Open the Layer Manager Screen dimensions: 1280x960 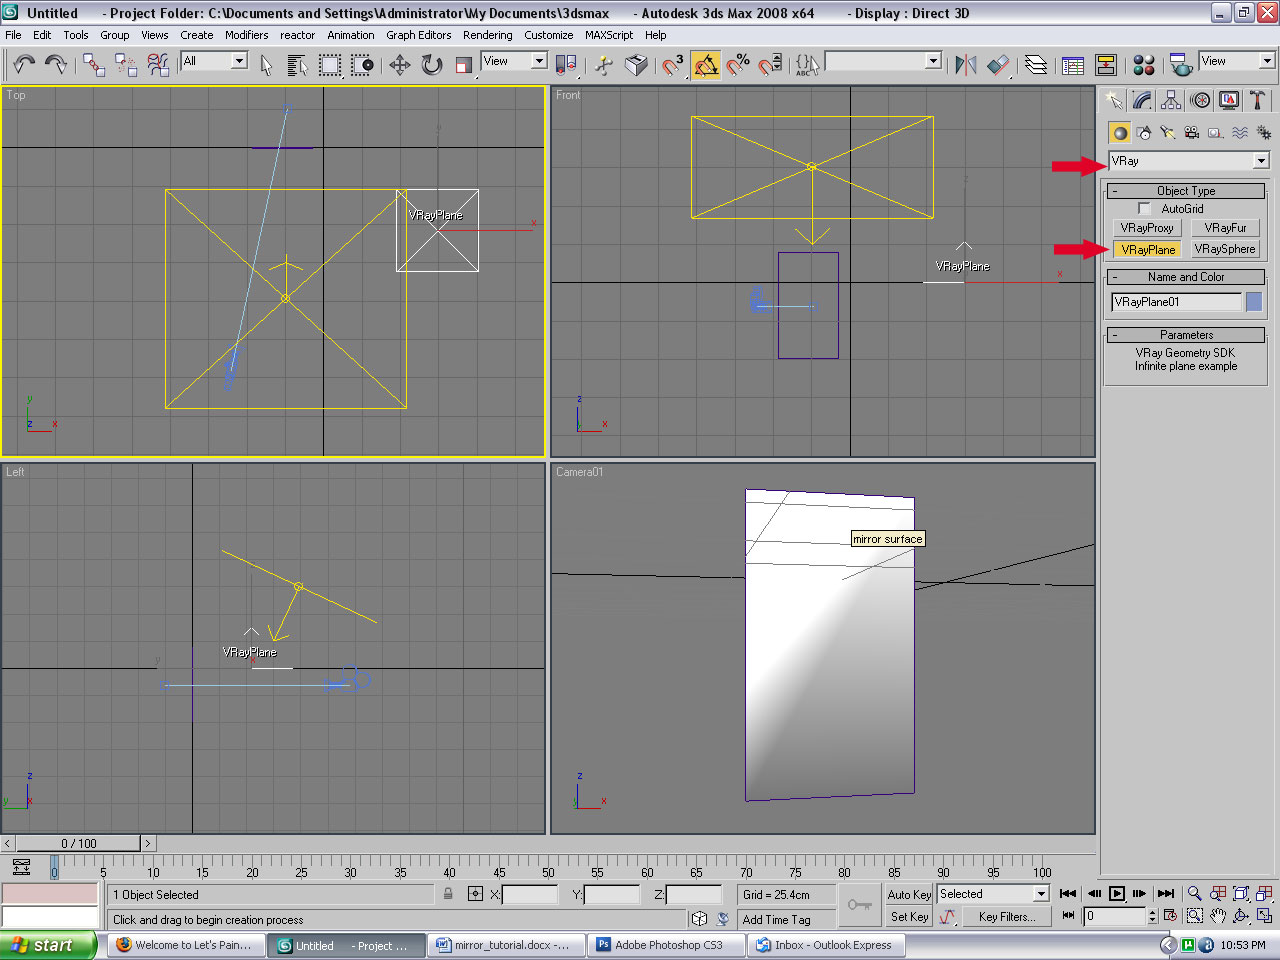point(1036,65)
